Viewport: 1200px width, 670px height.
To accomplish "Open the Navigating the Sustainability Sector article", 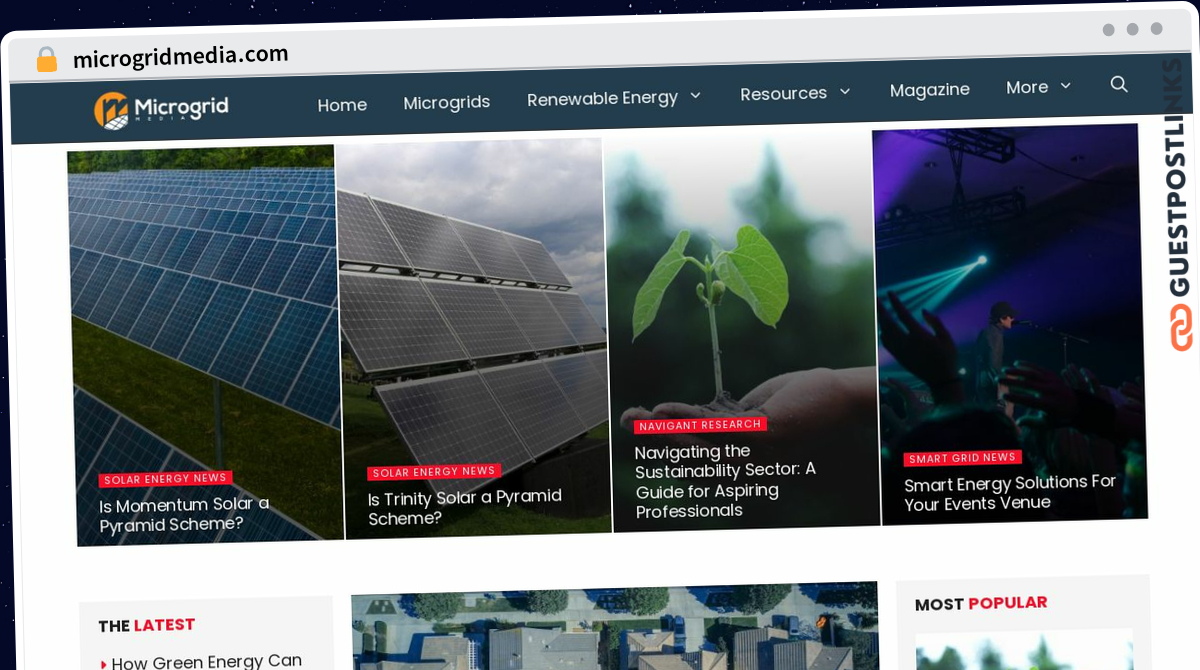I will pos(725,481).
